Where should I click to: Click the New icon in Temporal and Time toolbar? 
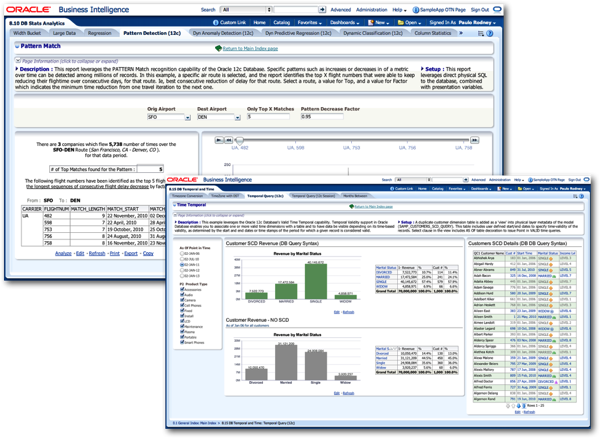(x=499, y=189)
